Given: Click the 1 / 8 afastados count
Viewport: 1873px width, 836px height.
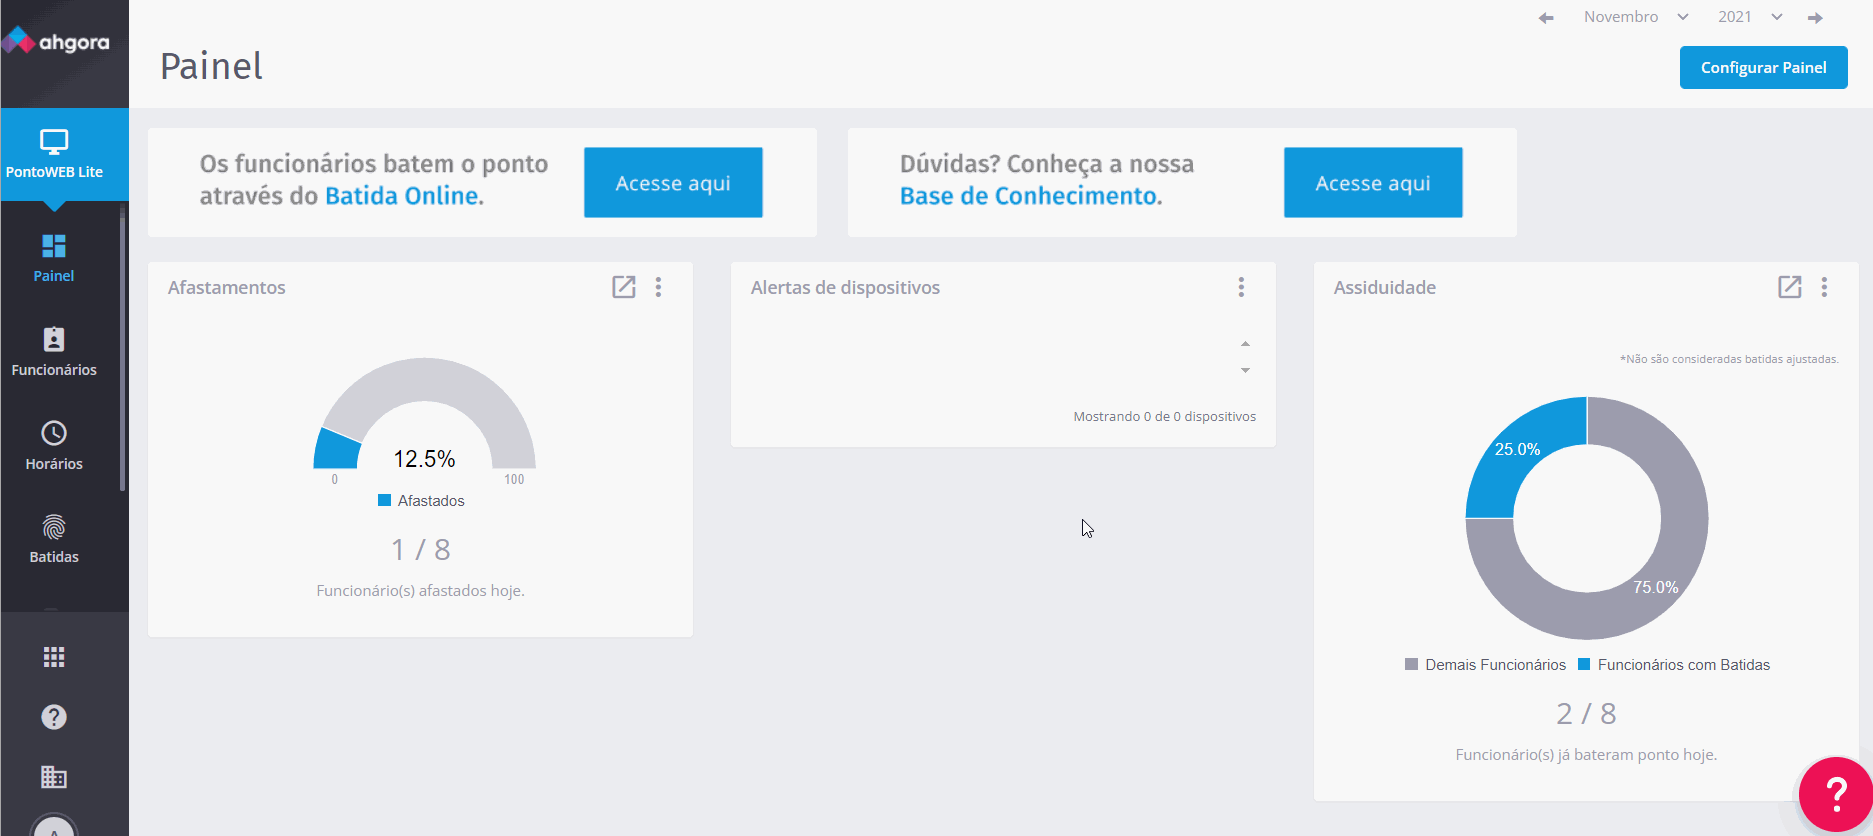Looking at the screenshot, I should (421, 550).
